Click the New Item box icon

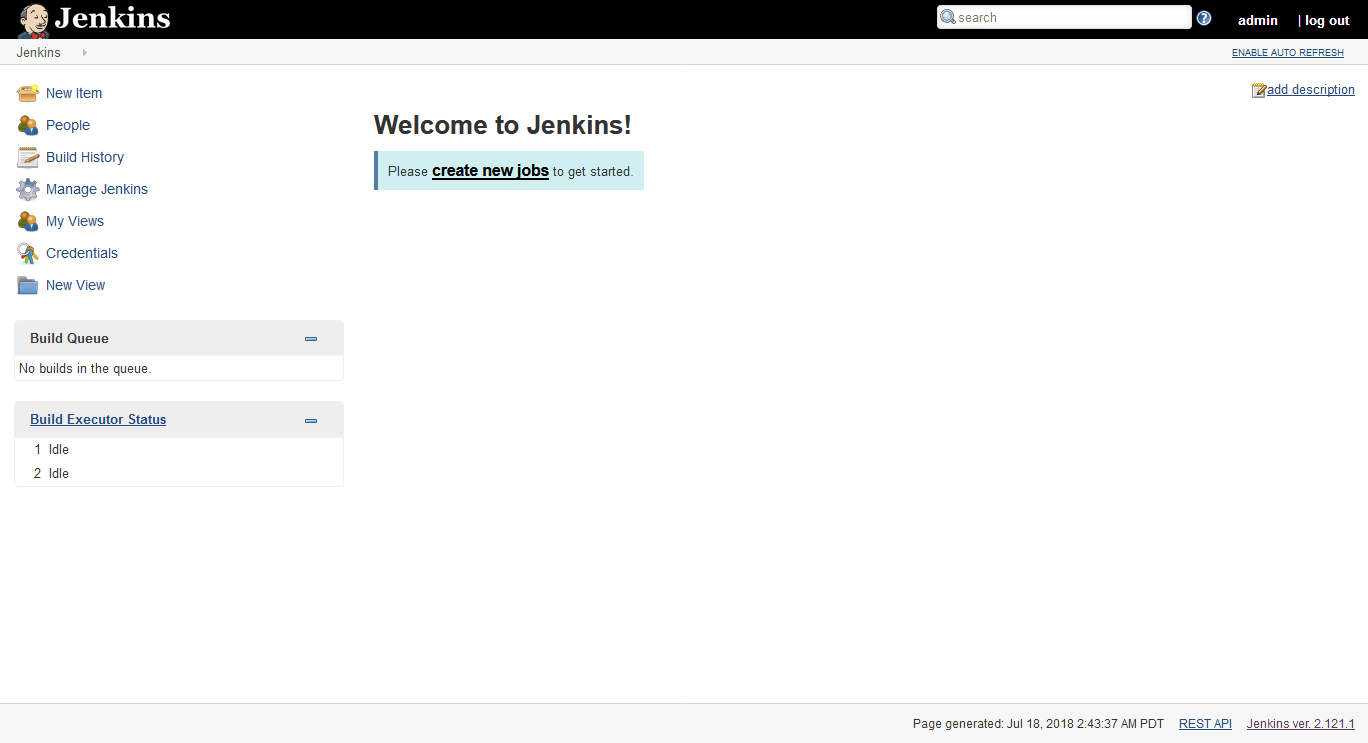tap(28, 93)
